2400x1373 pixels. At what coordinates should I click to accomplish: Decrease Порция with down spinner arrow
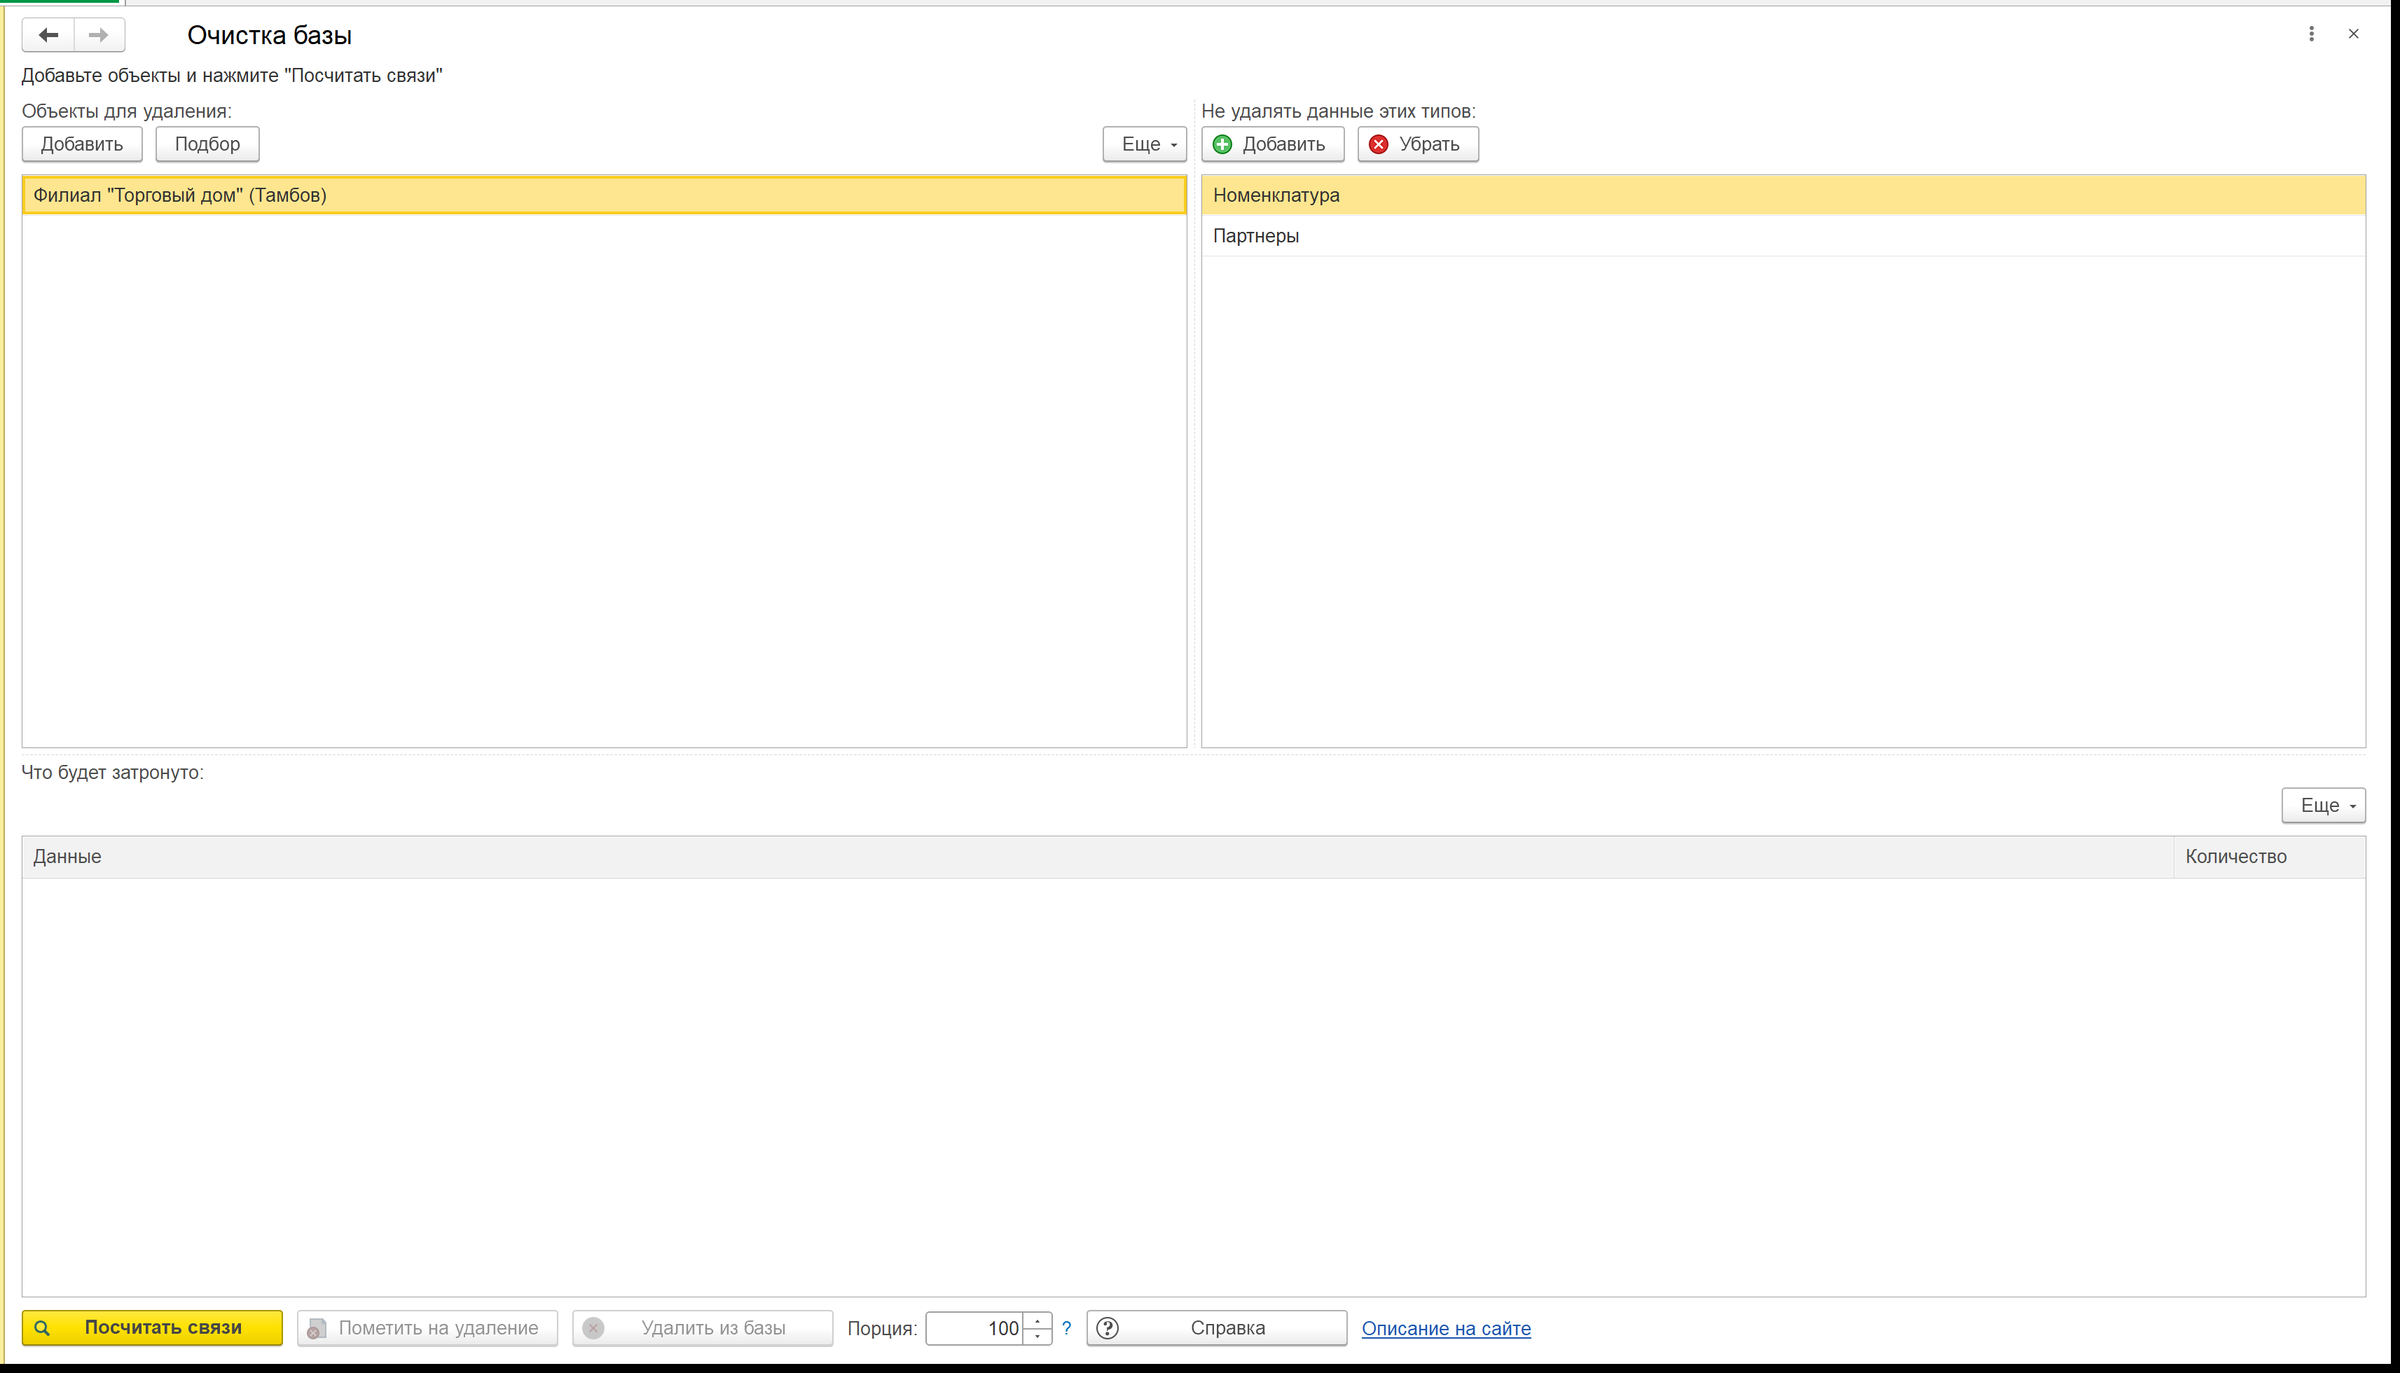coord(1038,1336)
